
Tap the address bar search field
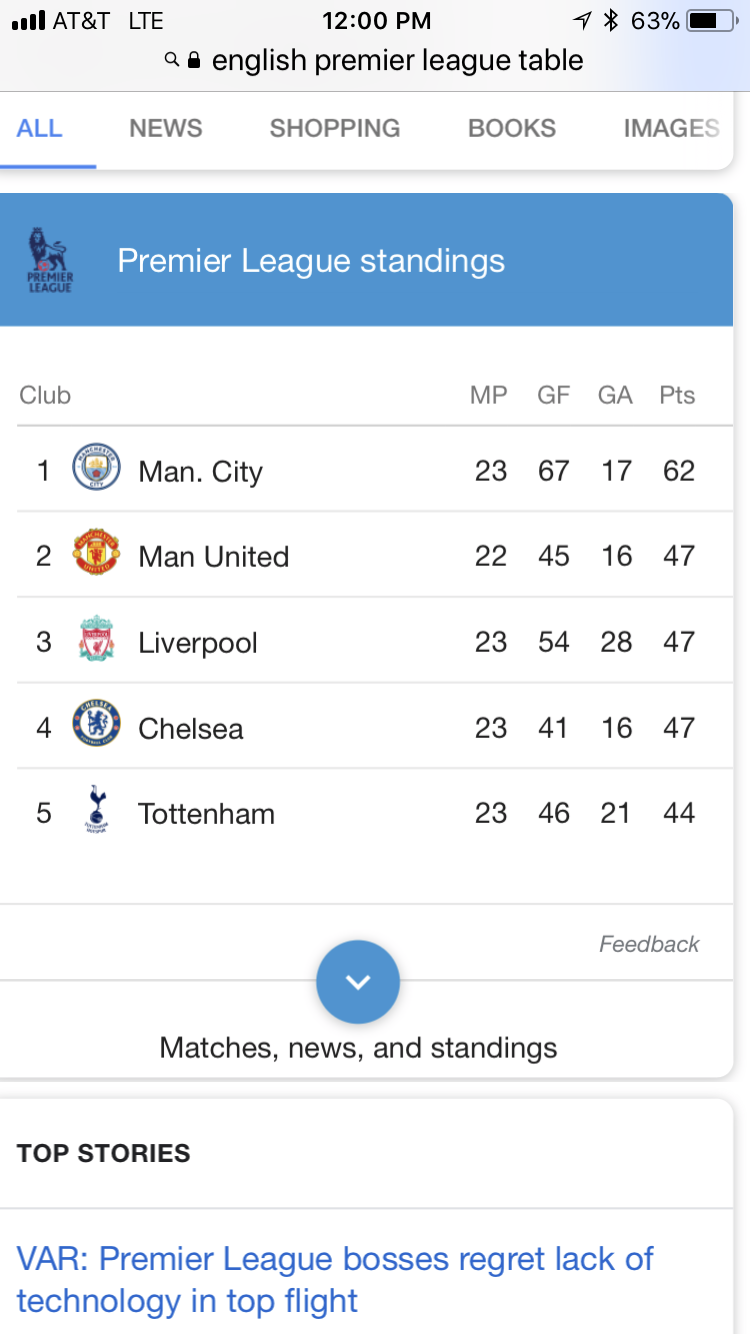(x=396, y=61)
